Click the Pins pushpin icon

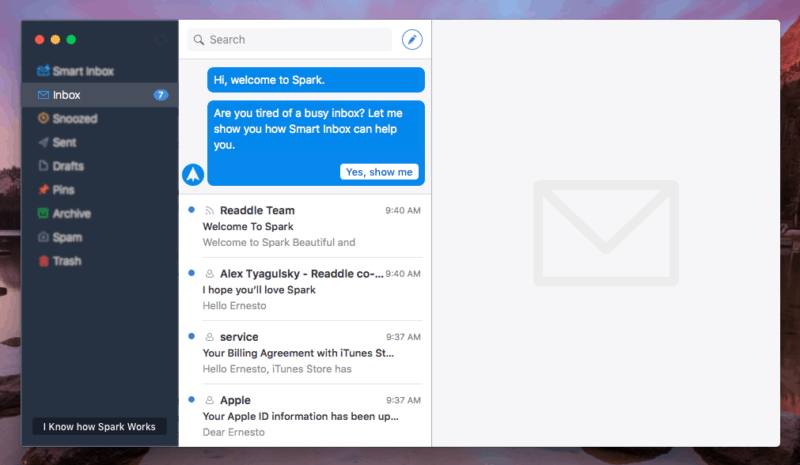[43, 189]
